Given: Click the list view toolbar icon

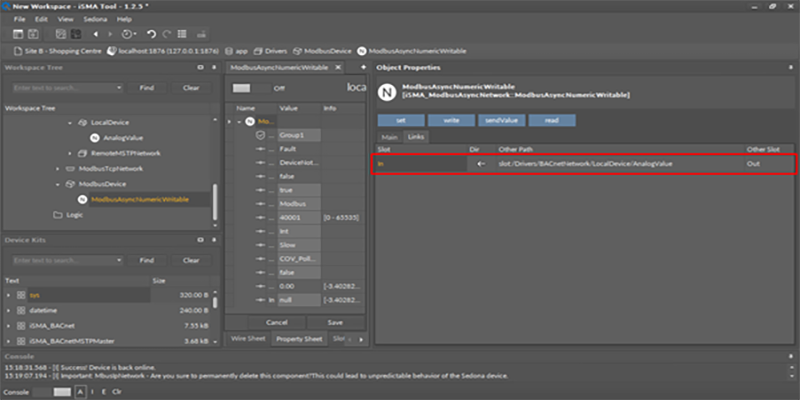Looking at the screenshot, I should tap(182, 34).
